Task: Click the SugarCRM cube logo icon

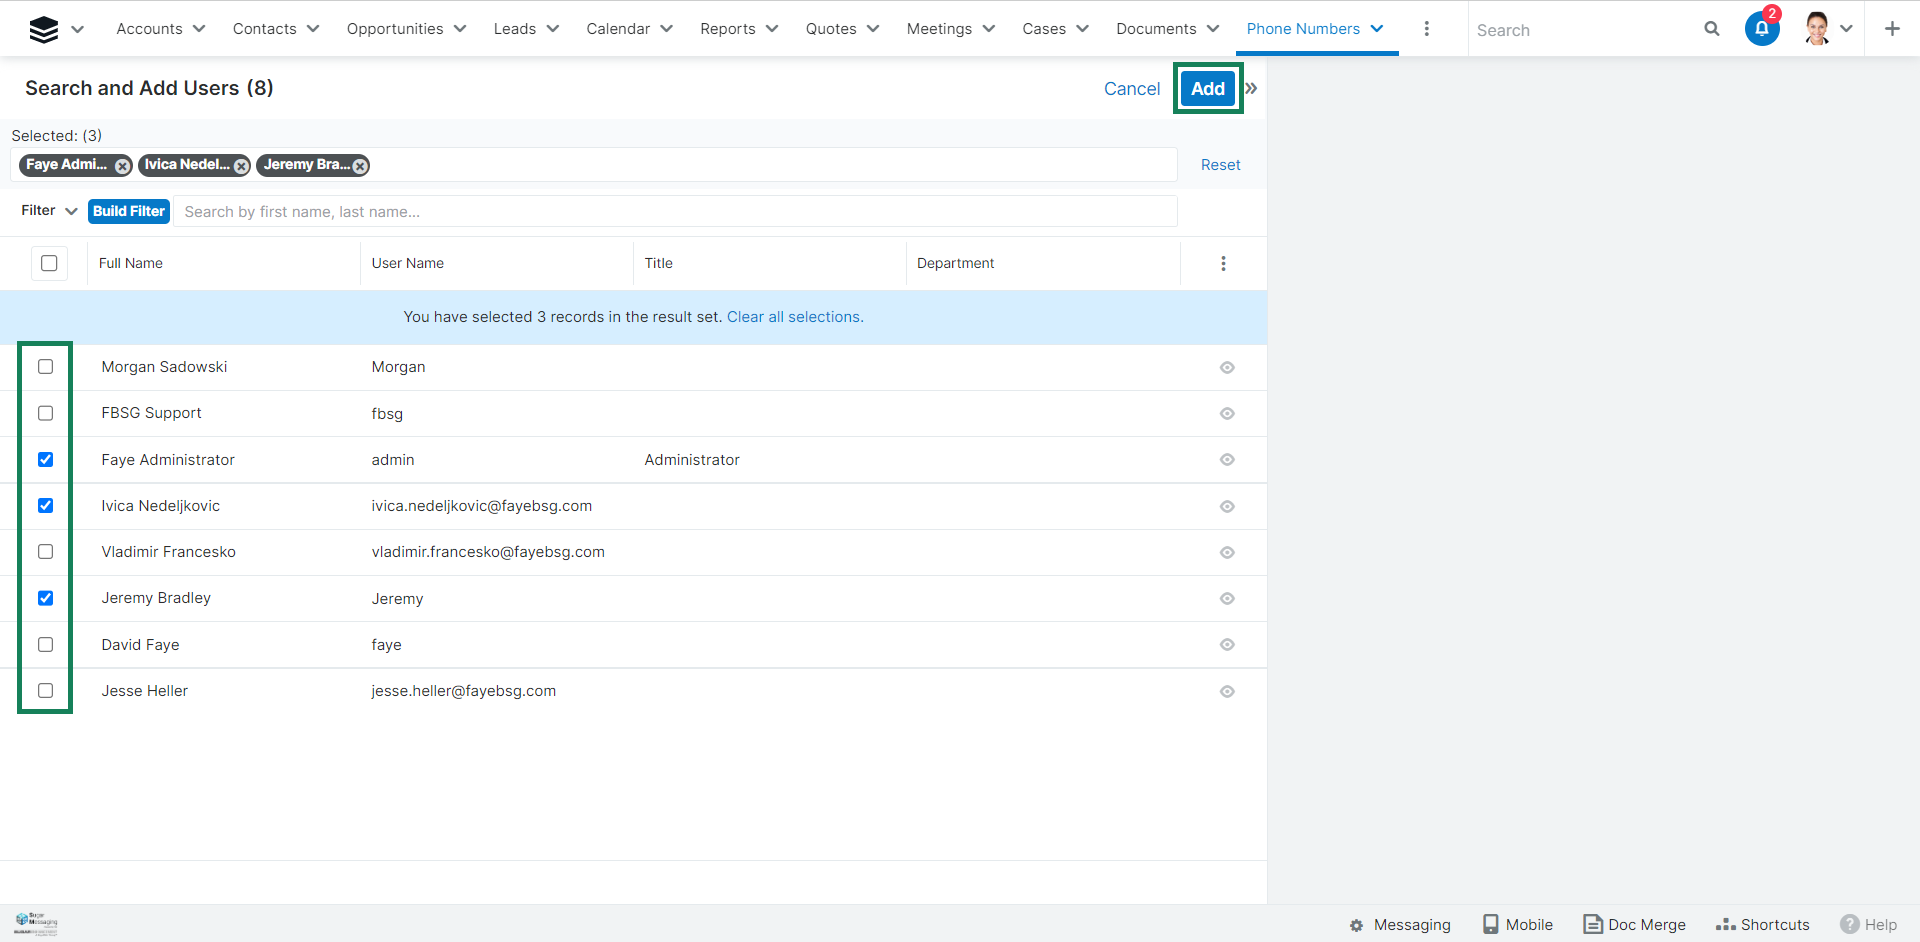Action: click(x=43, y=30)
